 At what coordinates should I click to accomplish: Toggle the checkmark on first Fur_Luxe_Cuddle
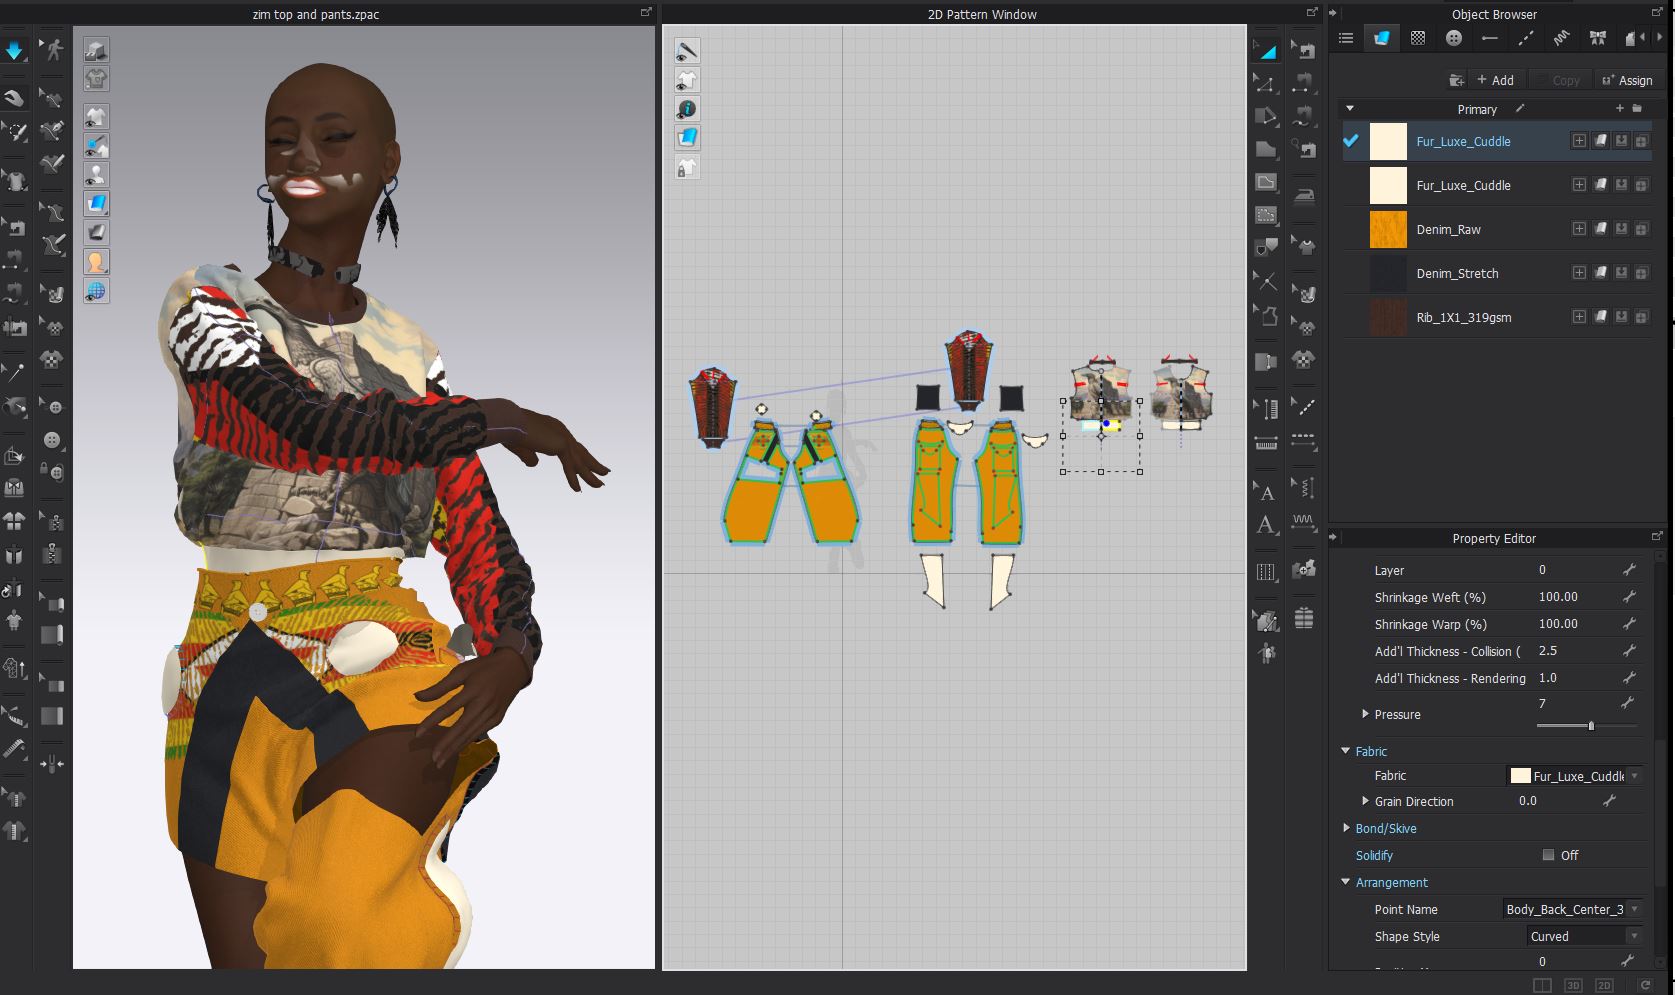click(1351, 141)
